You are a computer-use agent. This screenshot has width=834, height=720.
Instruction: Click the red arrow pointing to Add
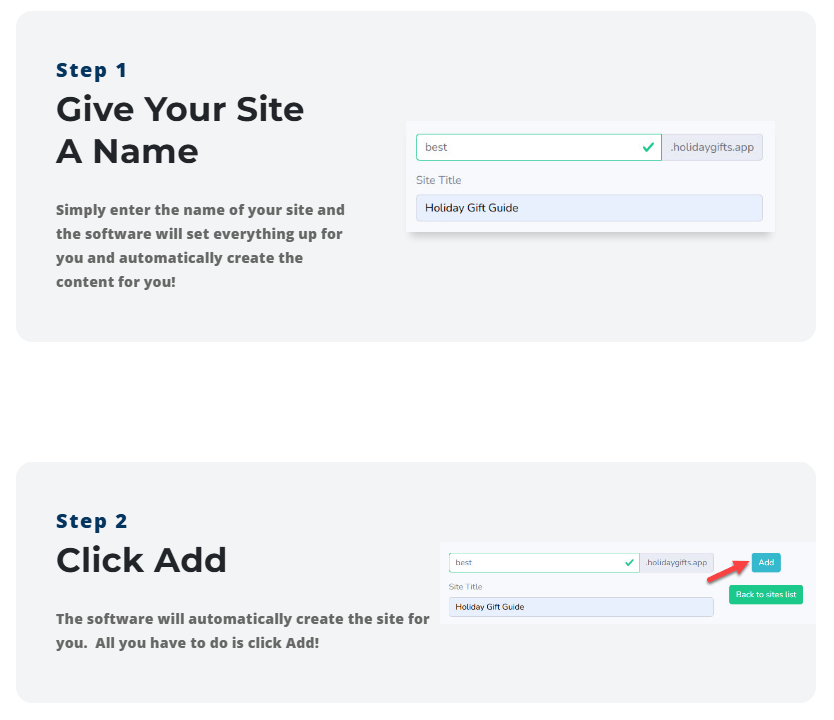(x=728, y=572)
